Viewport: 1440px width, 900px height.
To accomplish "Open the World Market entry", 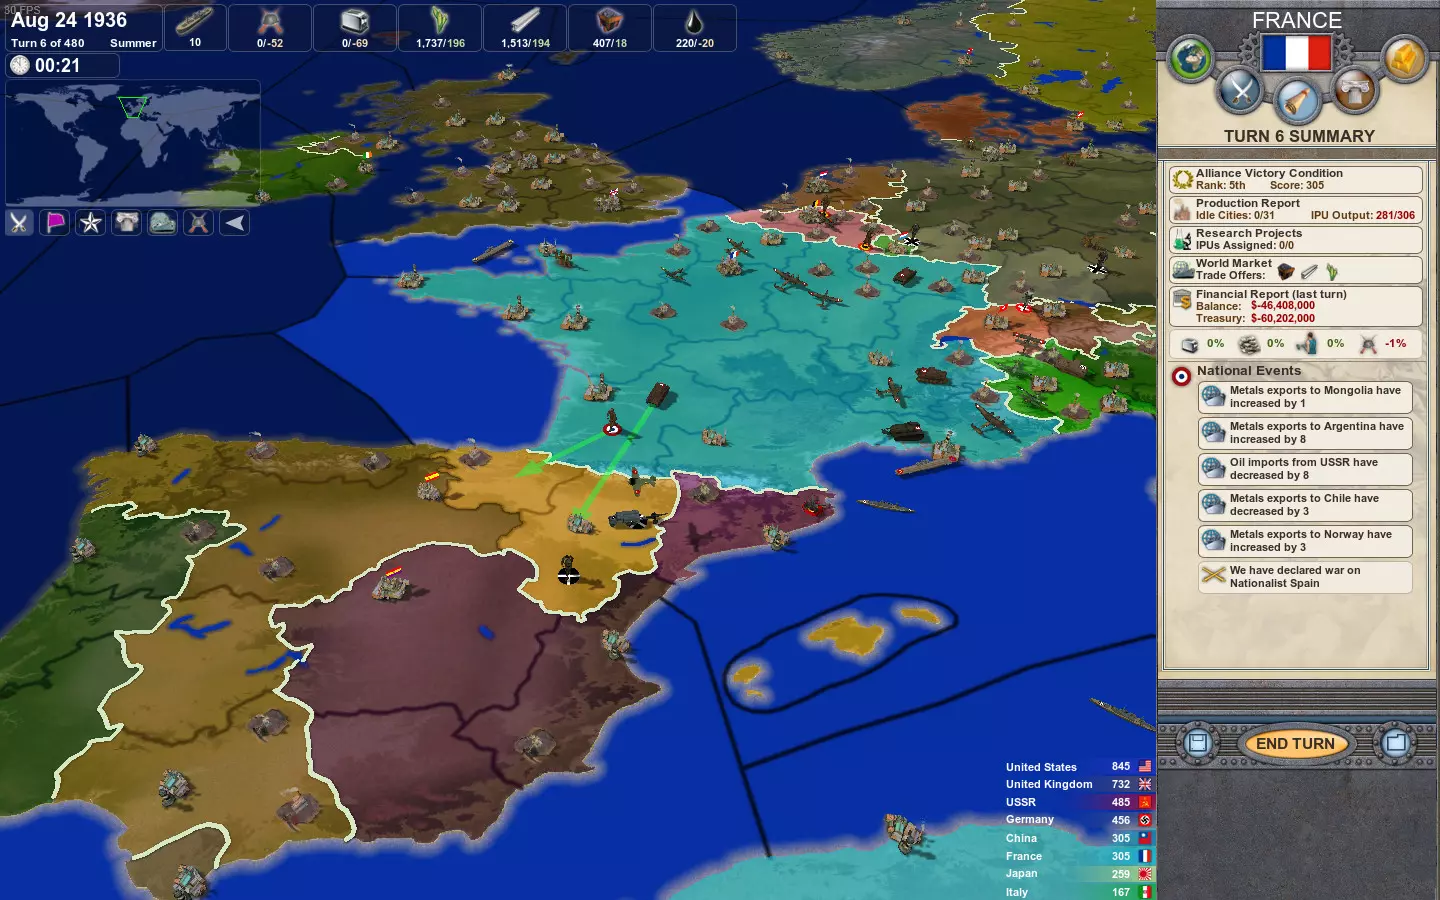I will [x=1296, y=269].
